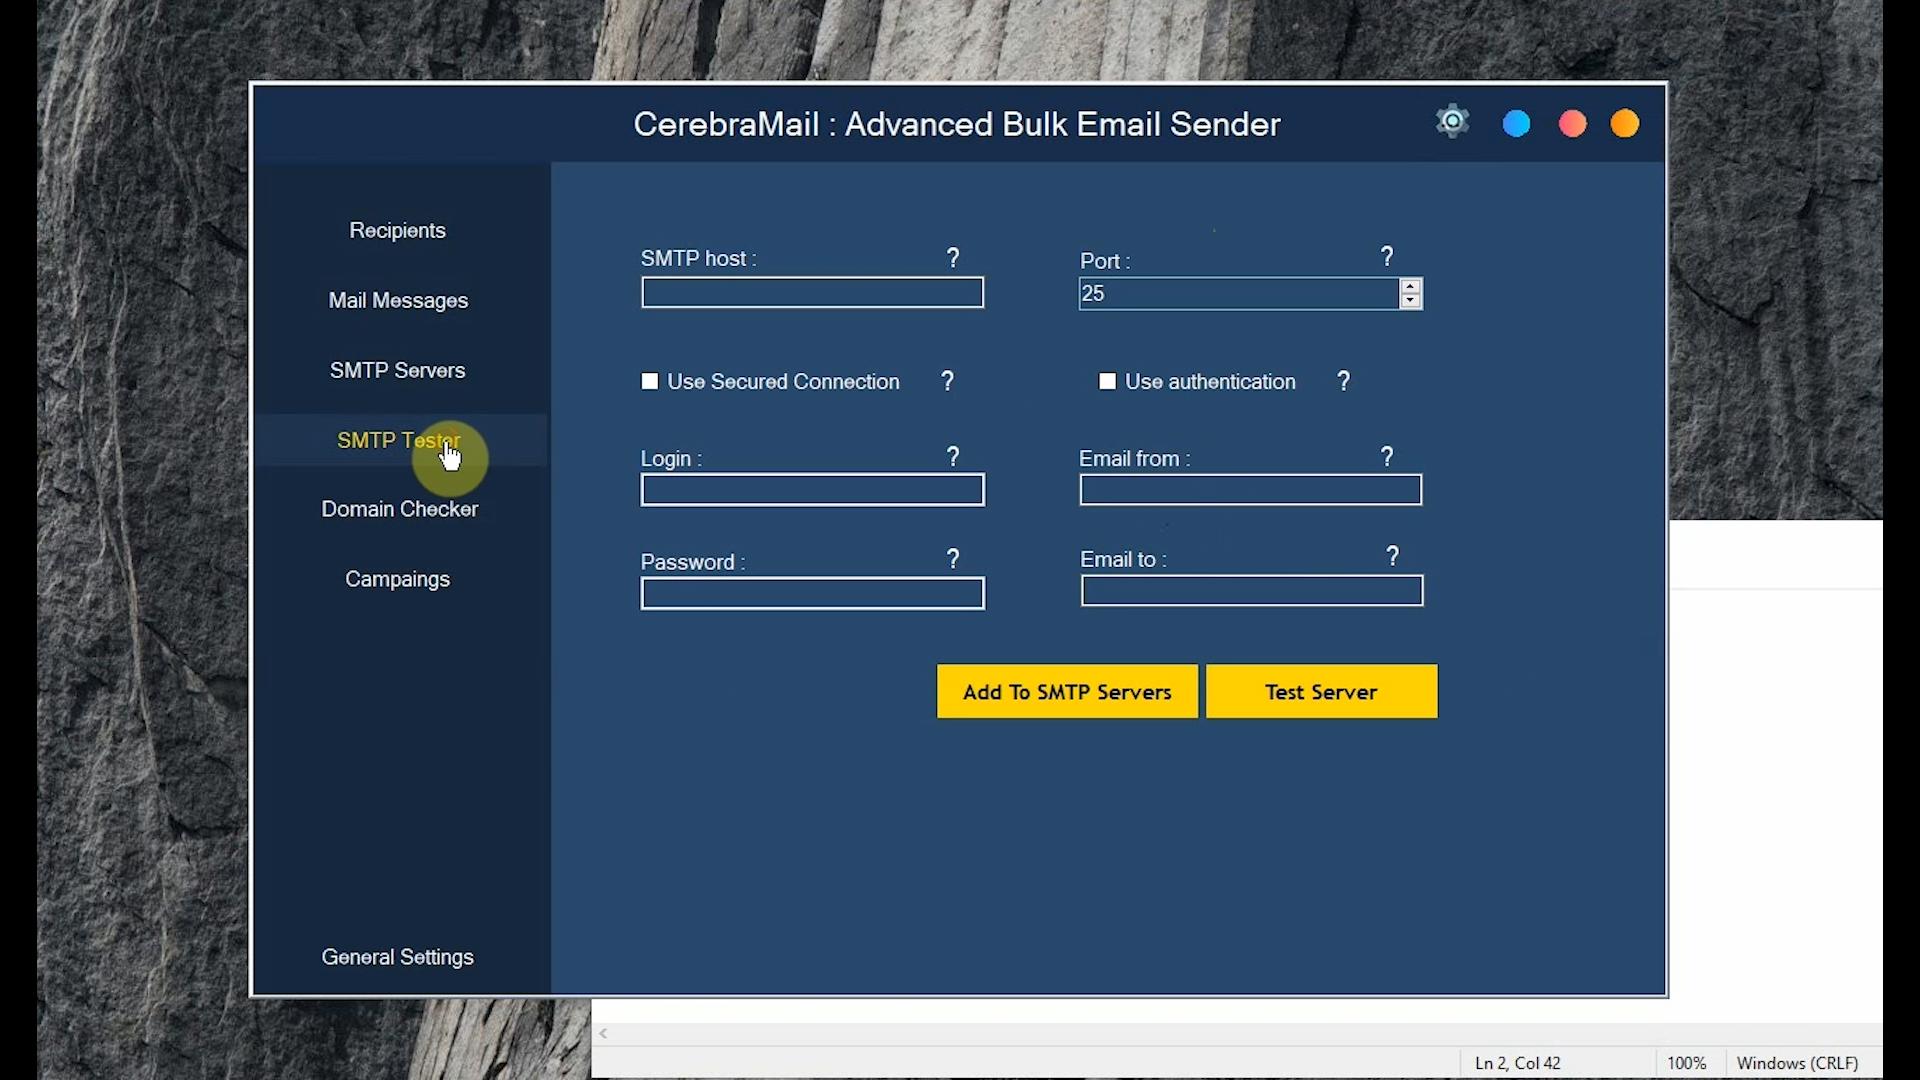Increment the port number with the up arrow
1920x1080 pixels.
pos(1409,286)
